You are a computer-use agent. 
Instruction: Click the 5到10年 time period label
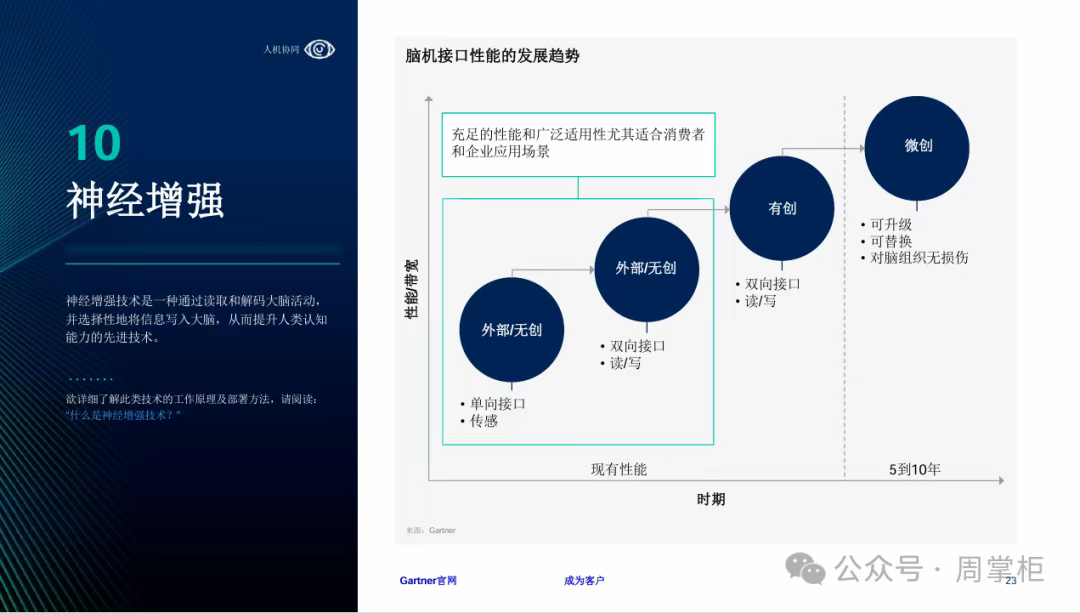point(914,469)
